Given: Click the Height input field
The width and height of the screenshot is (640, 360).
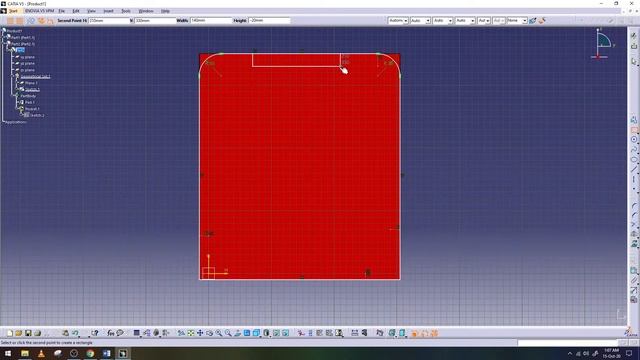Looking at the screenshot, I should tap(269, 20).
